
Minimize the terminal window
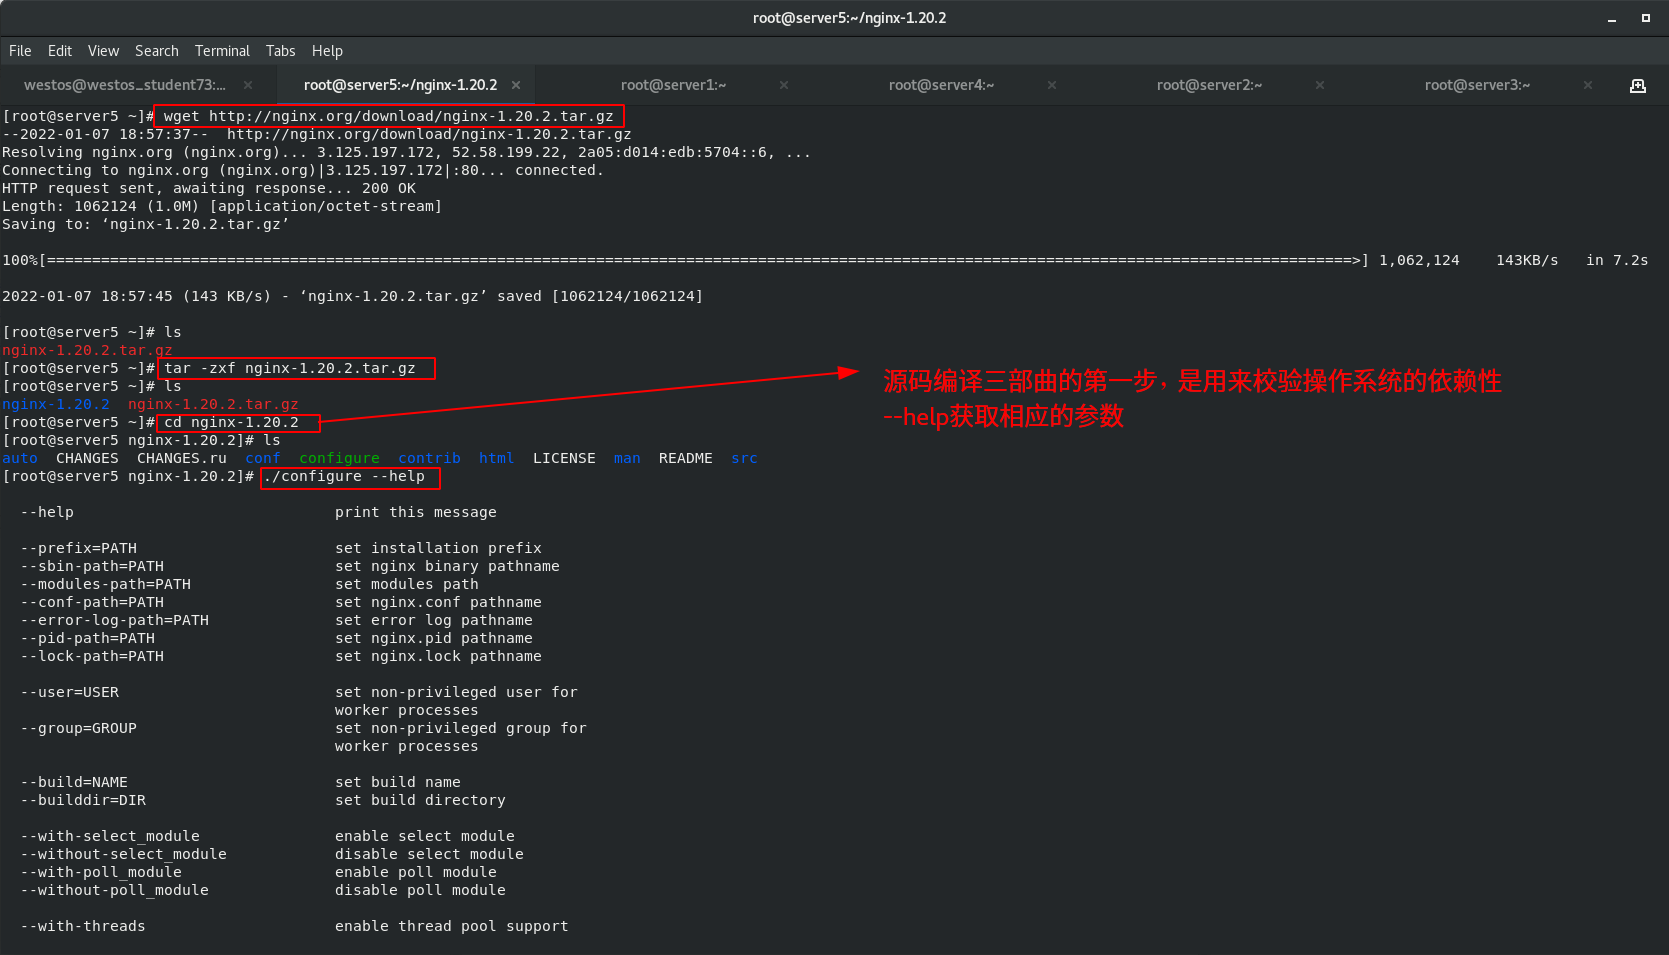(1612, 18)
